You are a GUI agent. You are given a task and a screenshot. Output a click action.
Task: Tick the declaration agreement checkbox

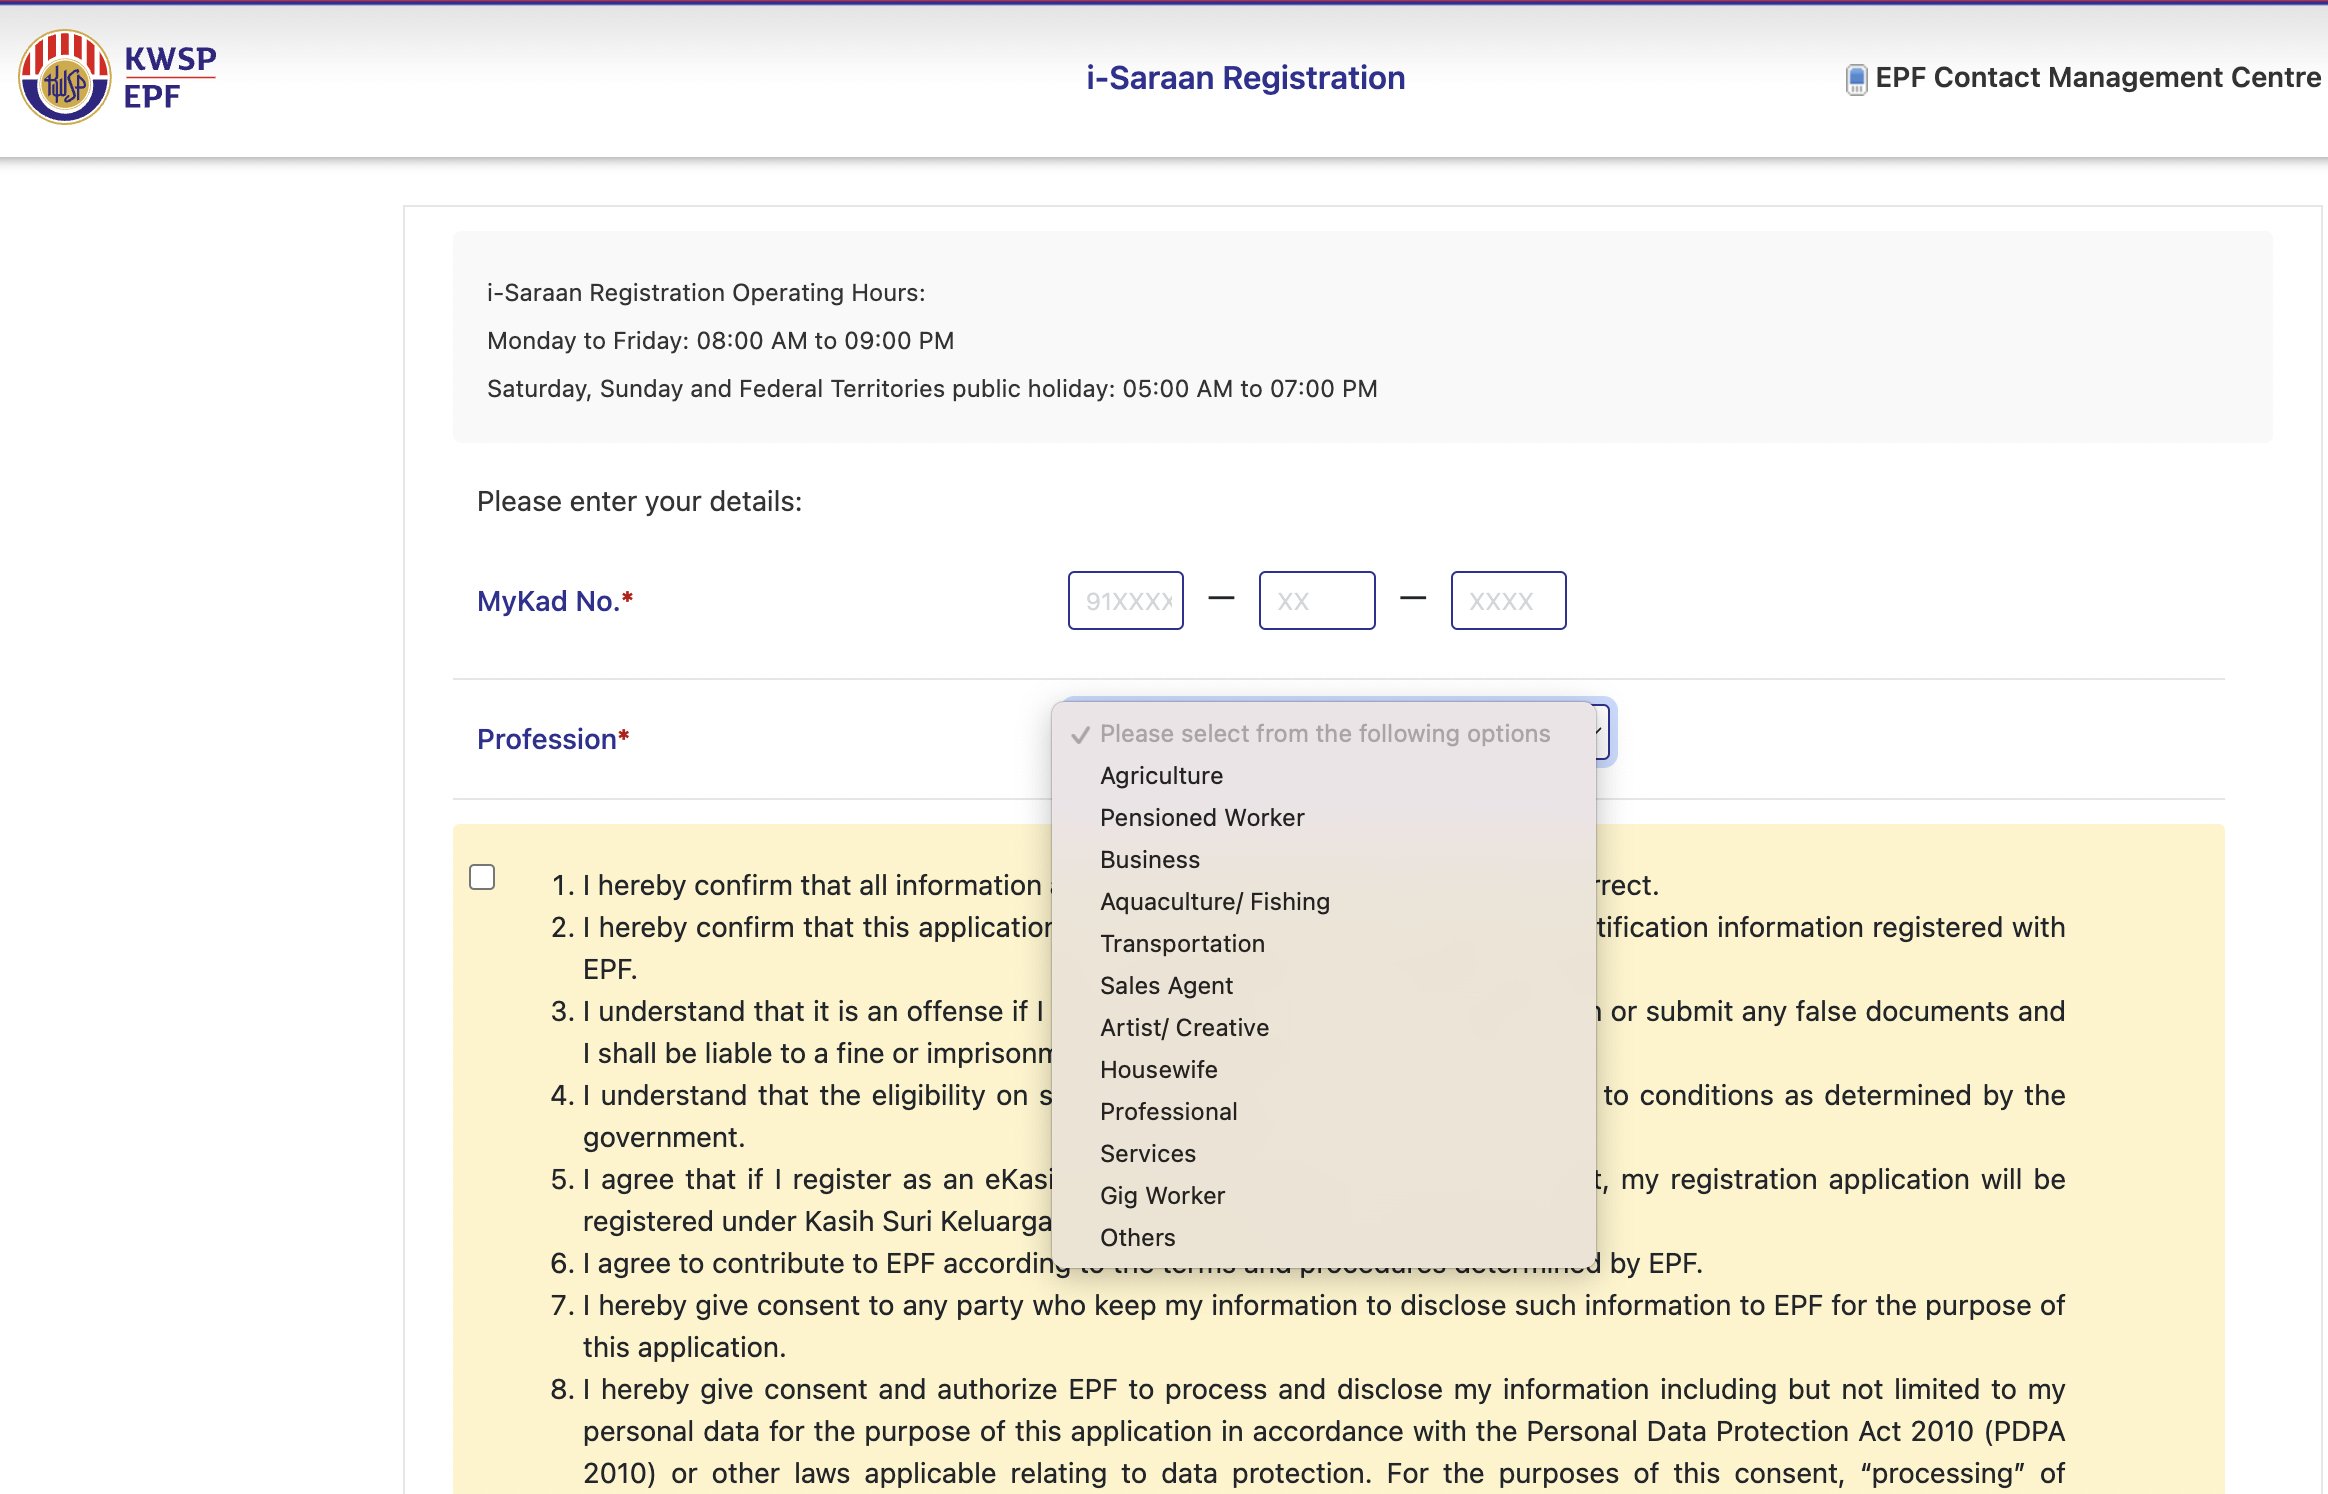[x=482, y=877]
